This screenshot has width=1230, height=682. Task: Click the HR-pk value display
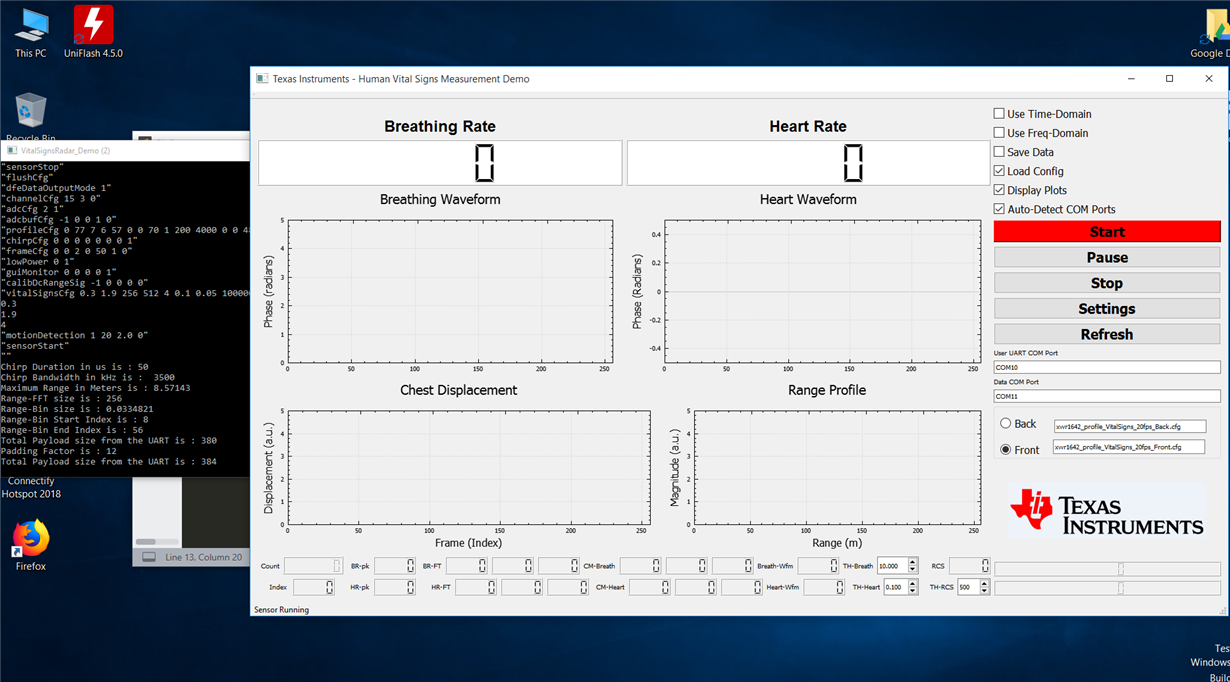[395, 587]
